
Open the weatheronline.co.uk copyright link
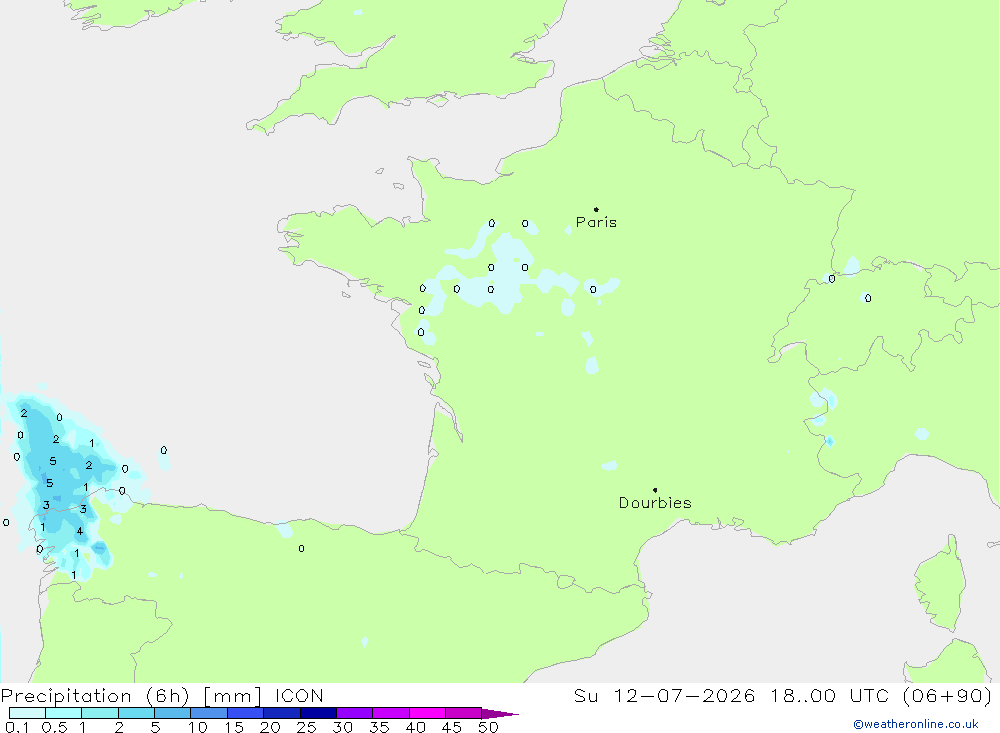point(916,724)
